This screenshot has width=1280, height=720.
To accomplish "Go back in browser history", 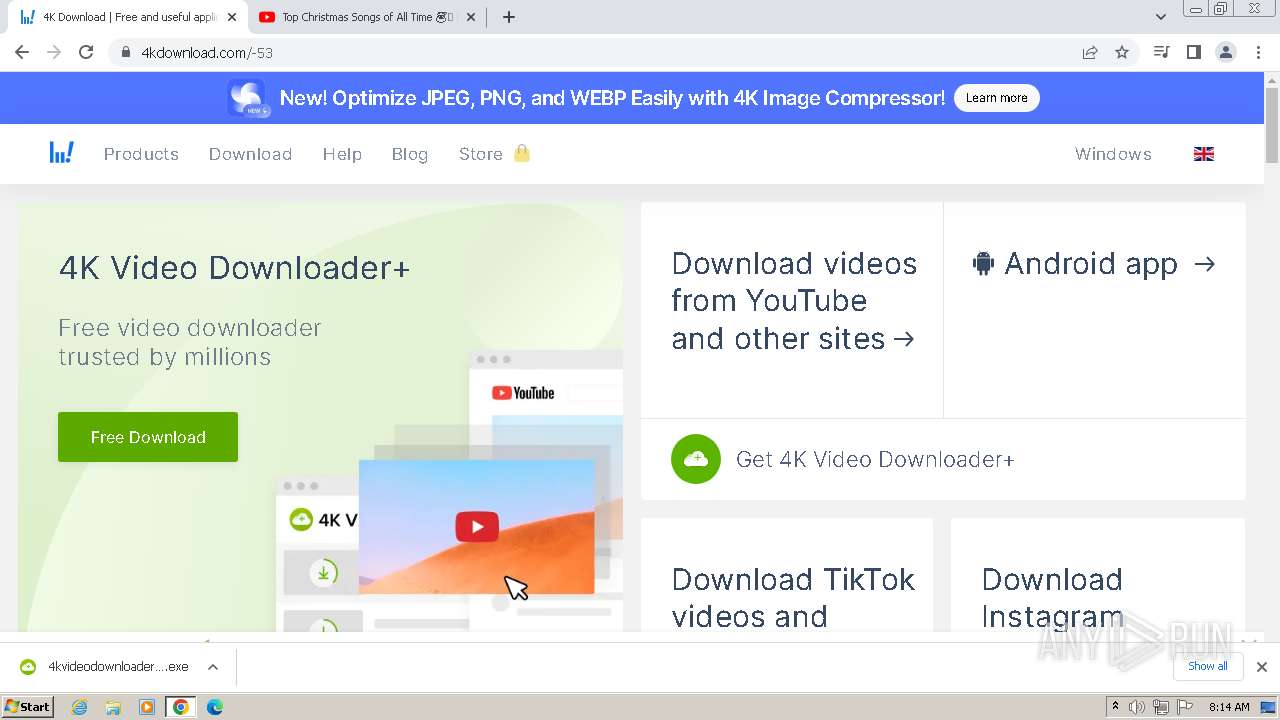I will (22, 52).
